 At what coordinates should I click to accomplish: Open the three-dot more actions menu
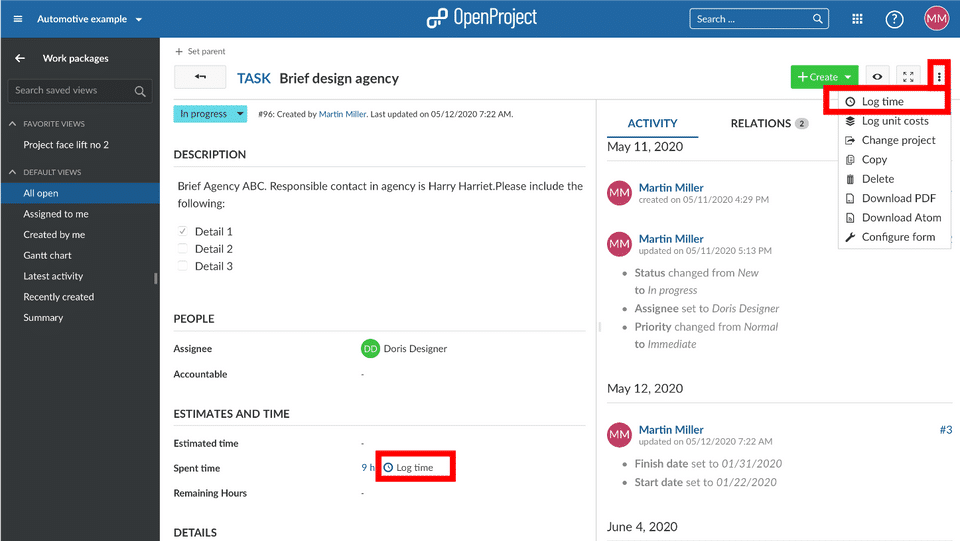pos(939,76)
